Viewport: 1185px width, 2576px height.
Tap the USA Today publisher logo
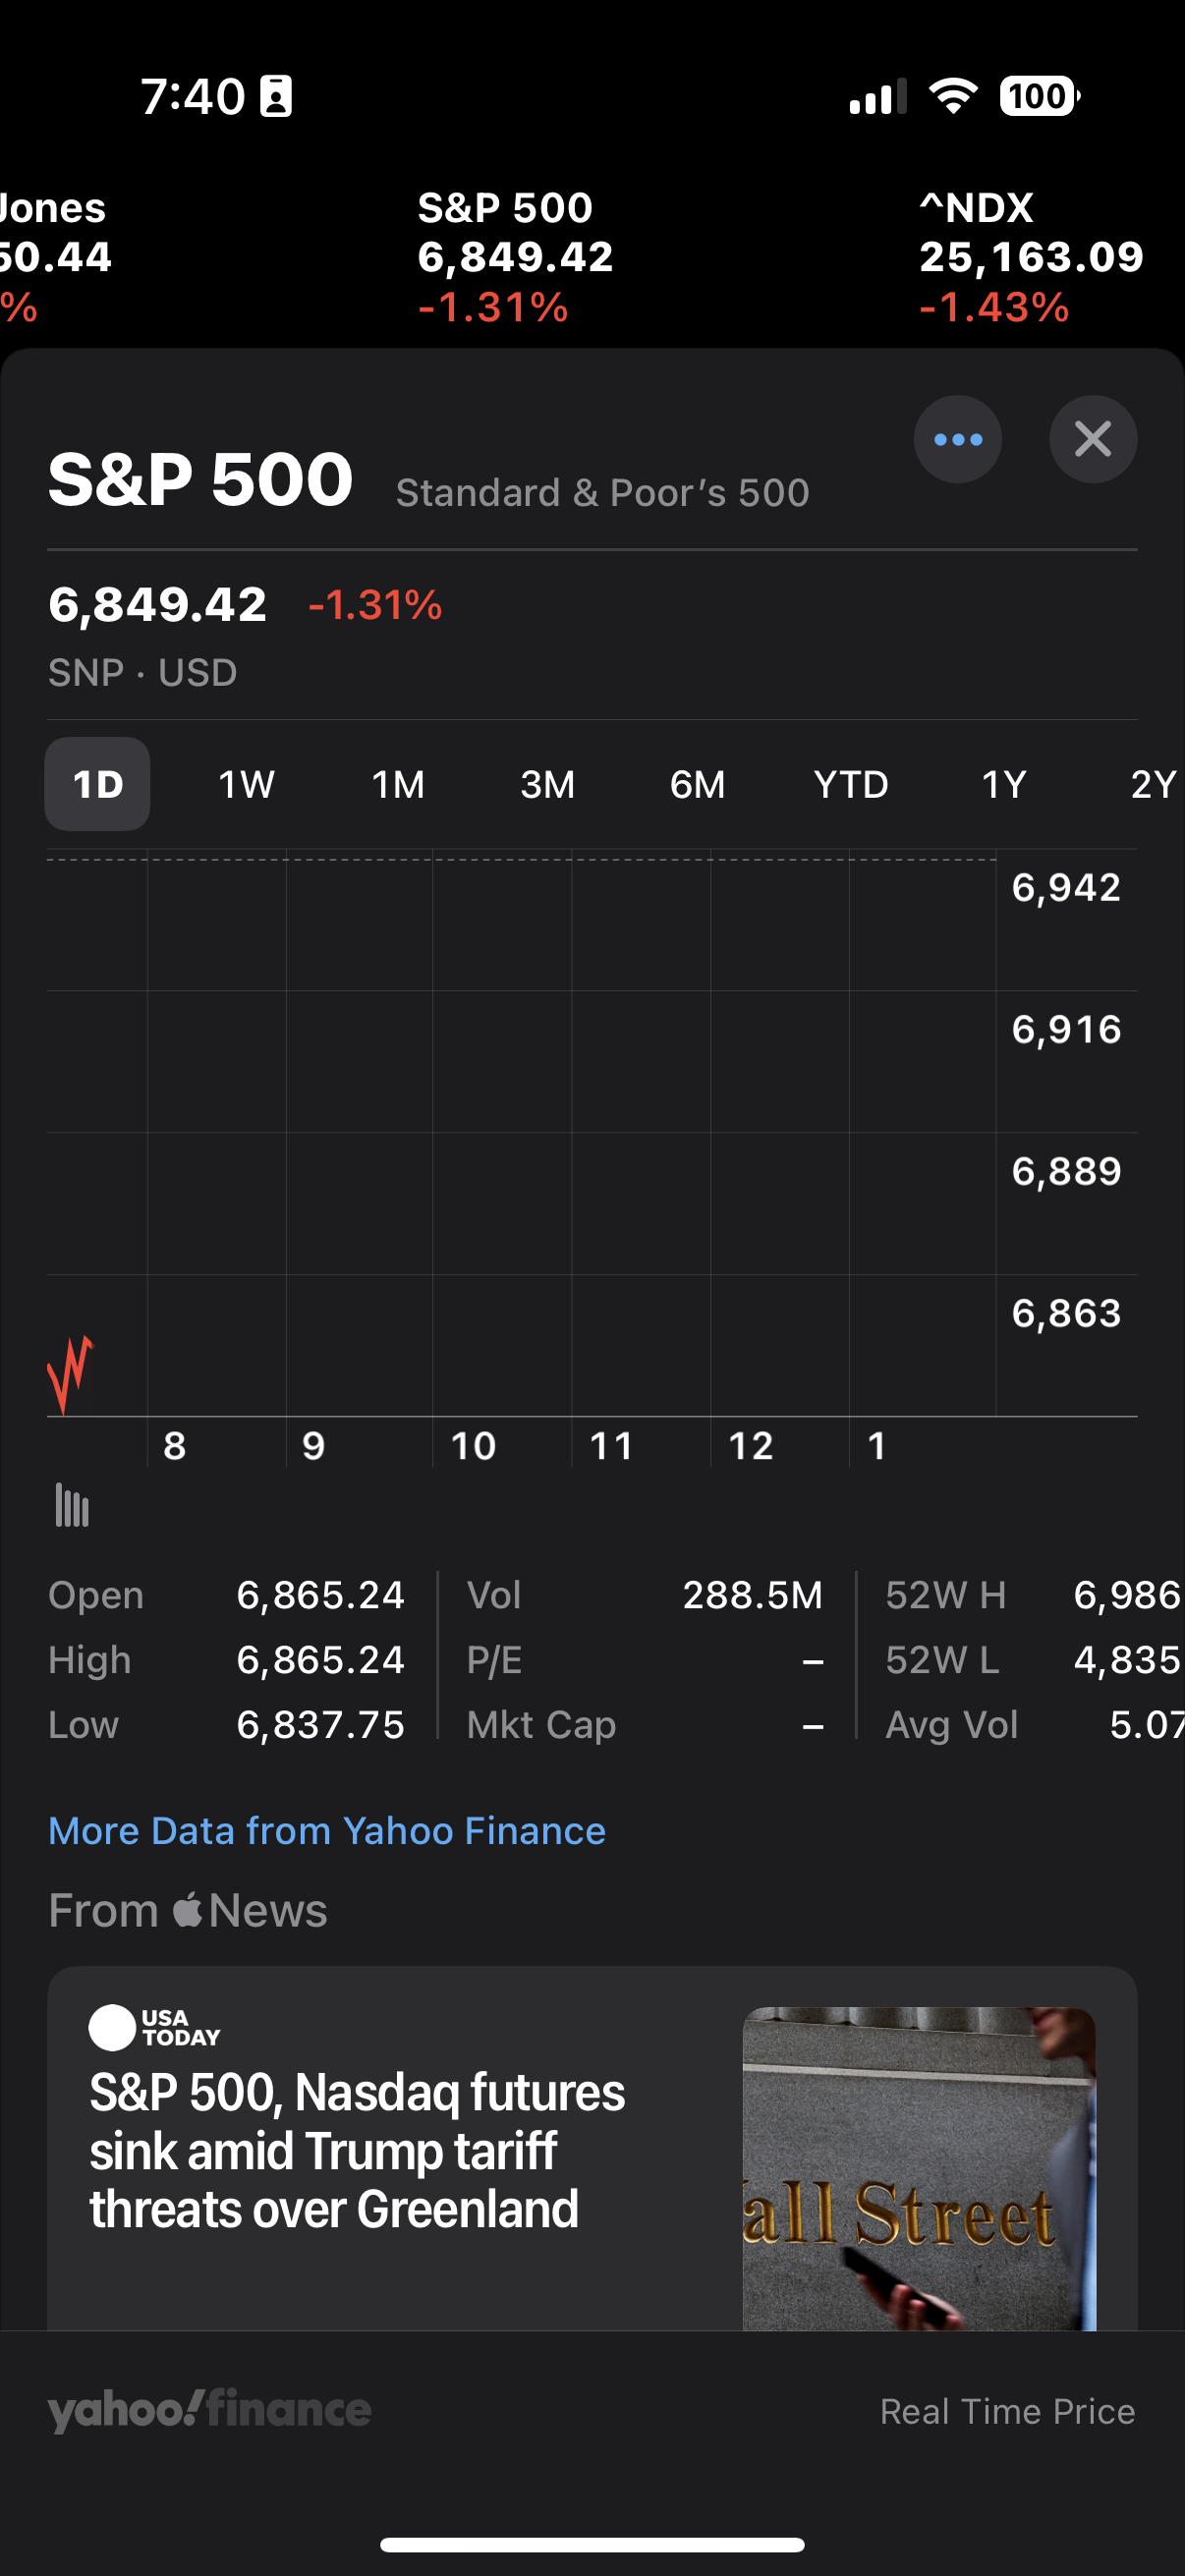tap(154, 2027)
